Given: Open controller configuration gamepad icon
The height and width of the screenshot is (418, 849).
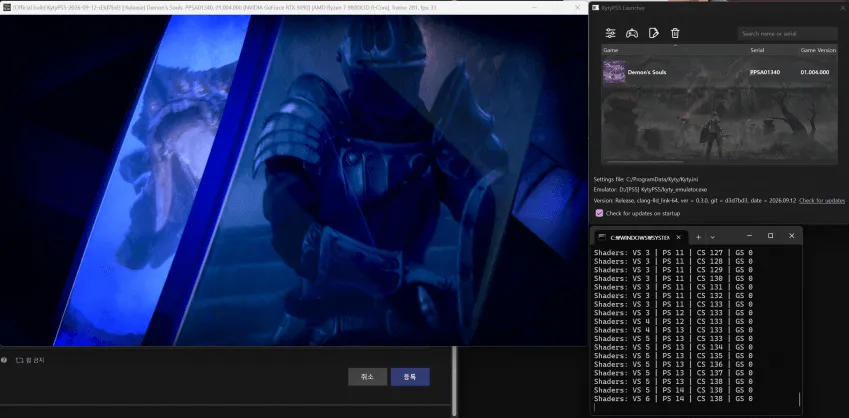Looking at the screenshot, I should pos(632,34).
